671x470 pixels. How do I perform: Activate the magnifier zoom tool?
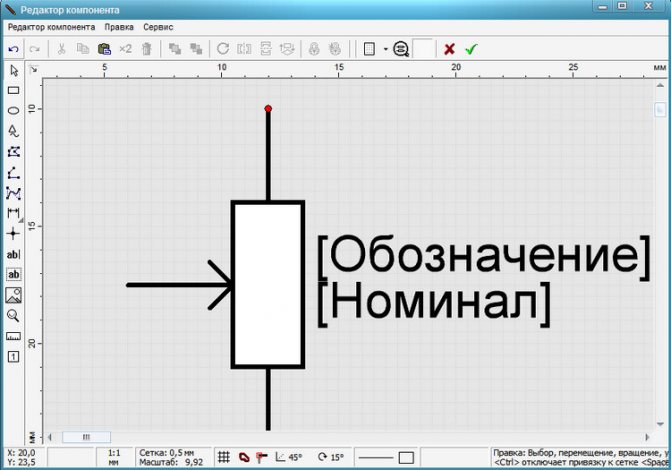tap(14, 315)
